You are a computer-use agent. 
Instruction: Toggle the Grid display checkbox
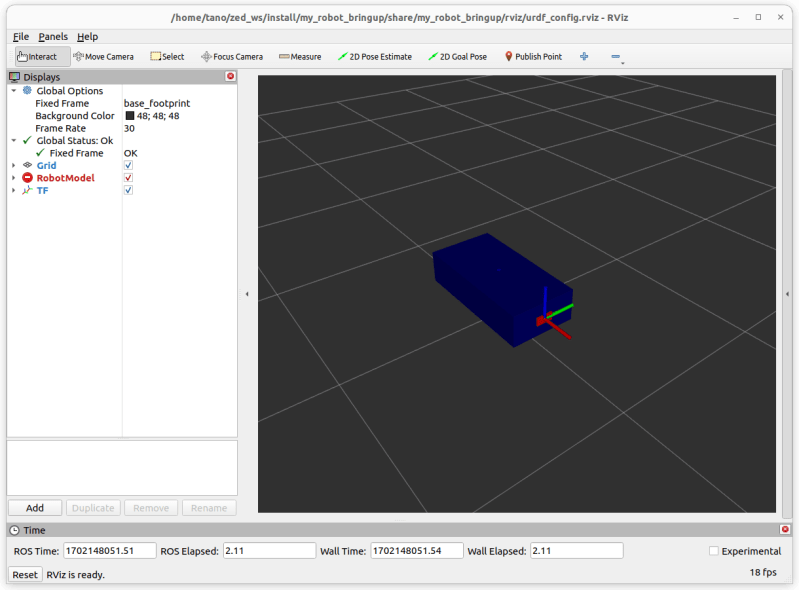(x=128, y=165)
